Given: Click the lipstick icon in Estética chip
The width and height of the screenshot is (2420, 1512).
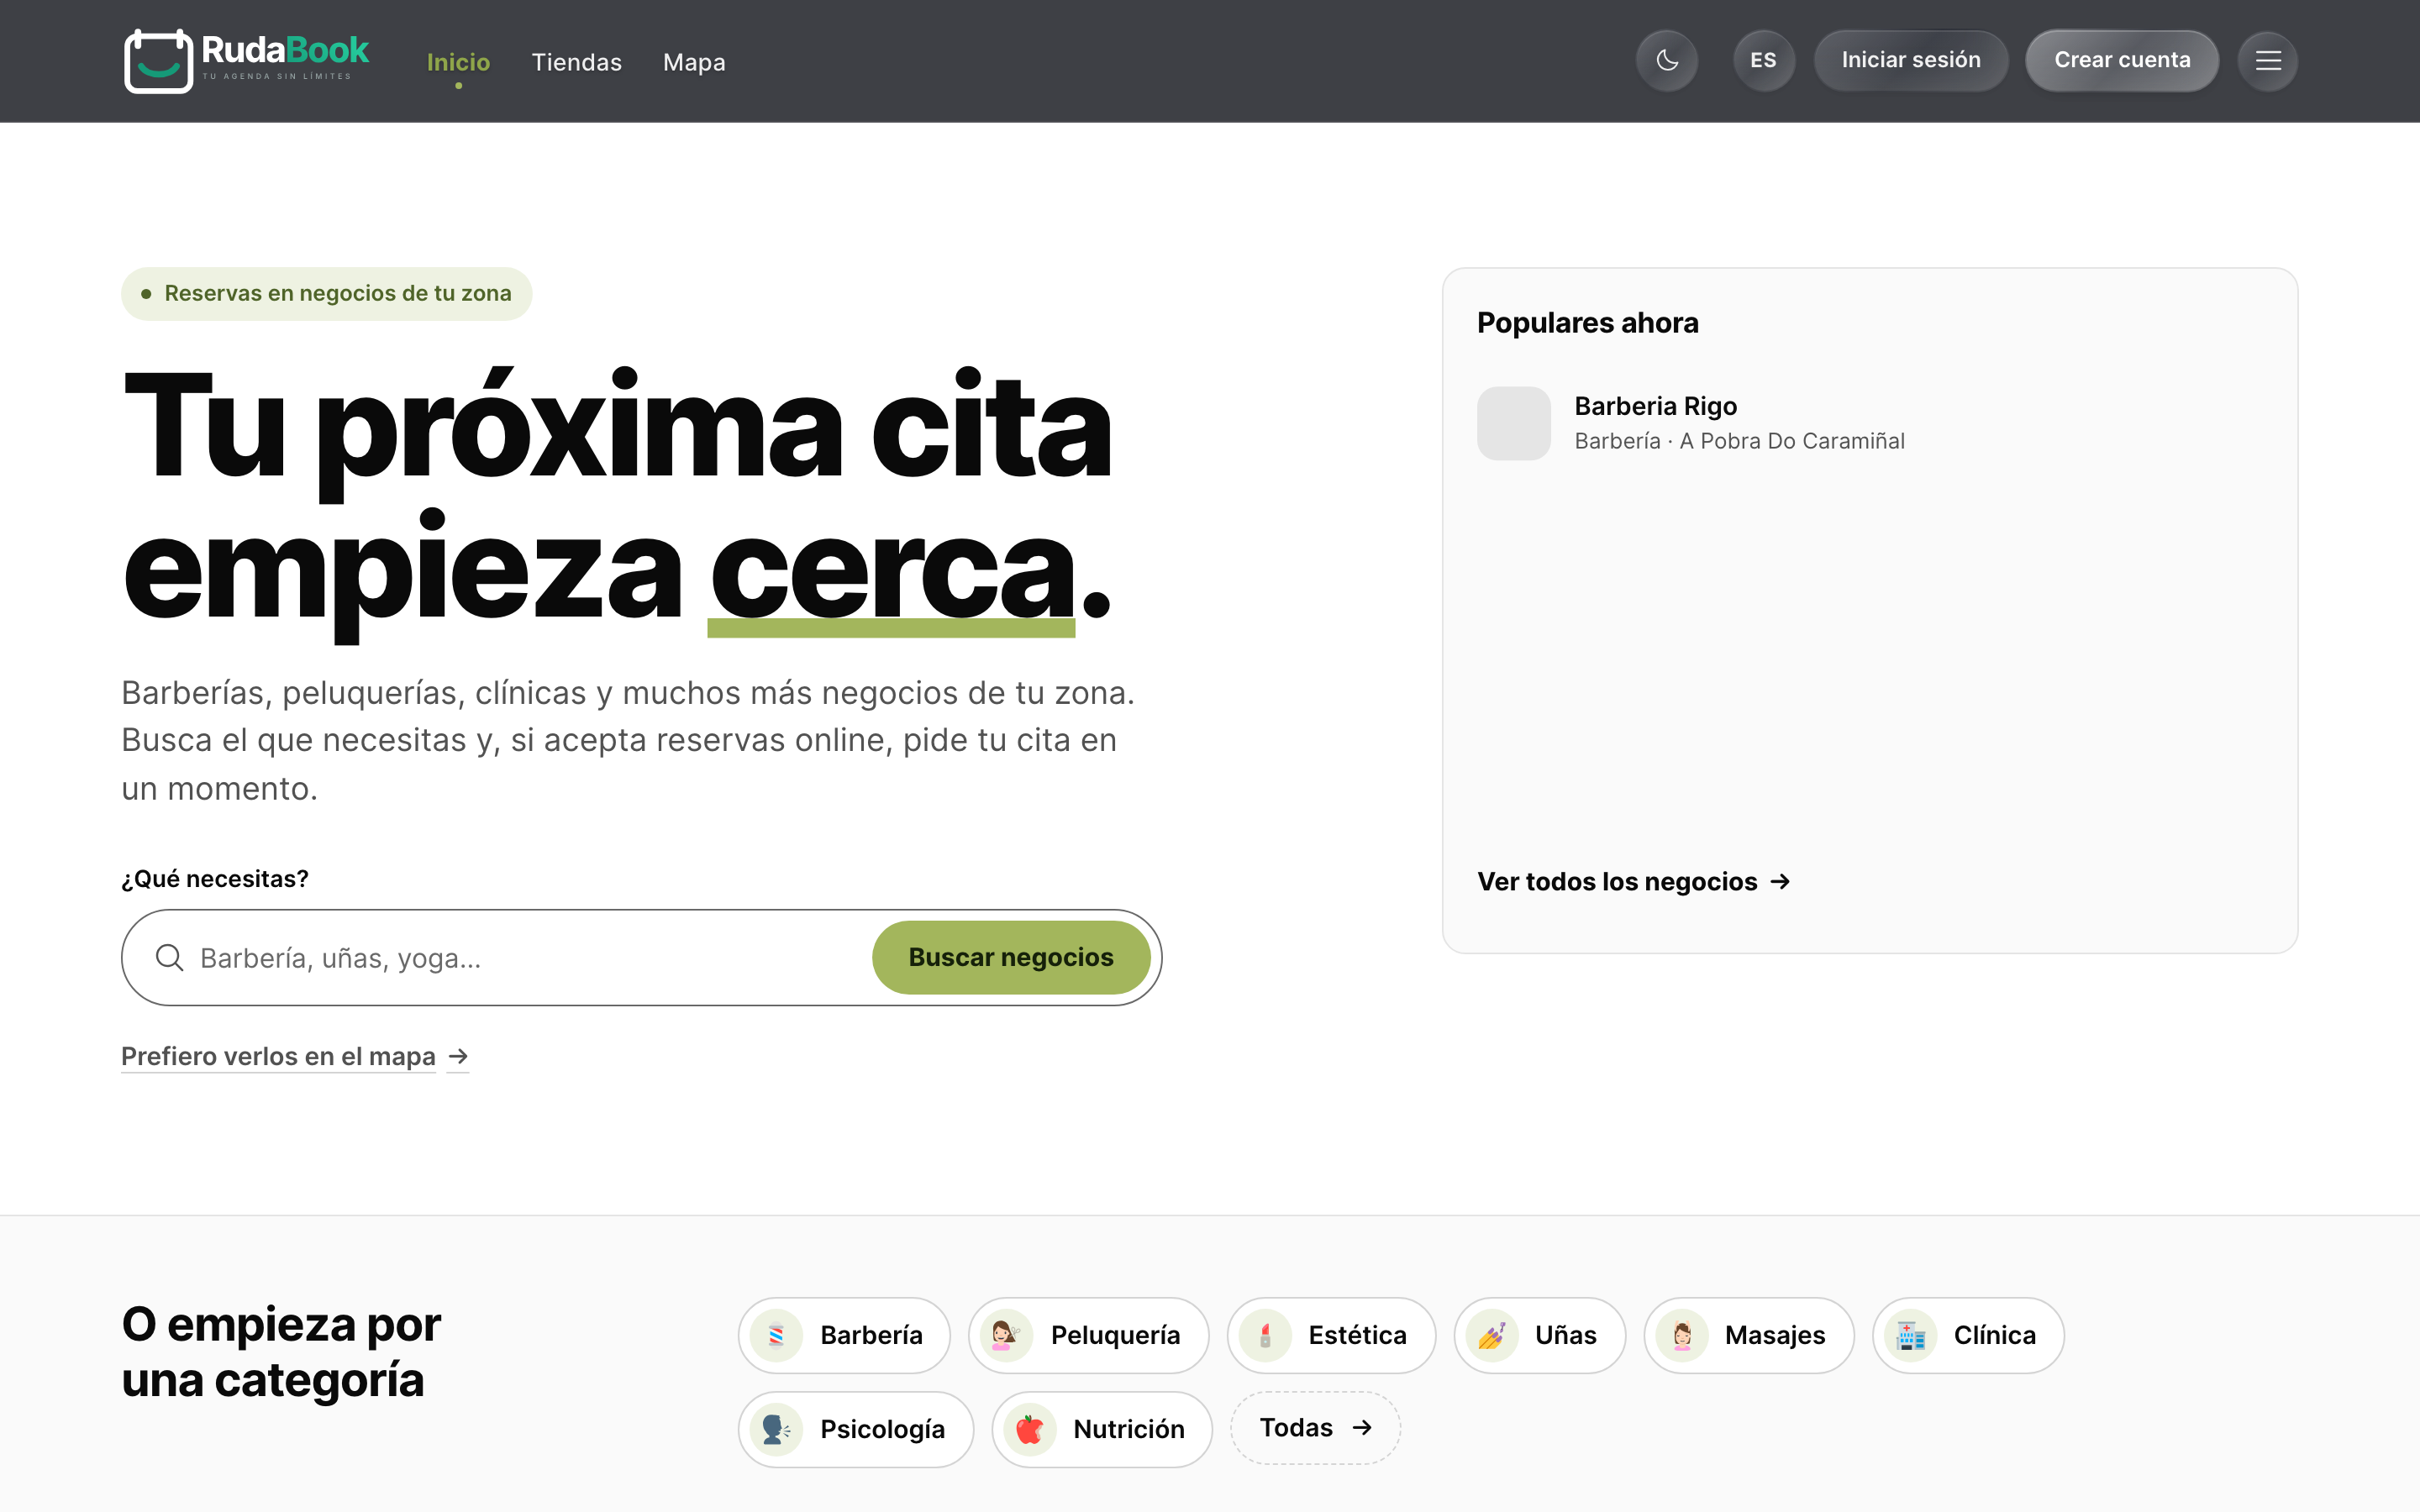Looking at the screenshot, I should coord(1265,1335).
